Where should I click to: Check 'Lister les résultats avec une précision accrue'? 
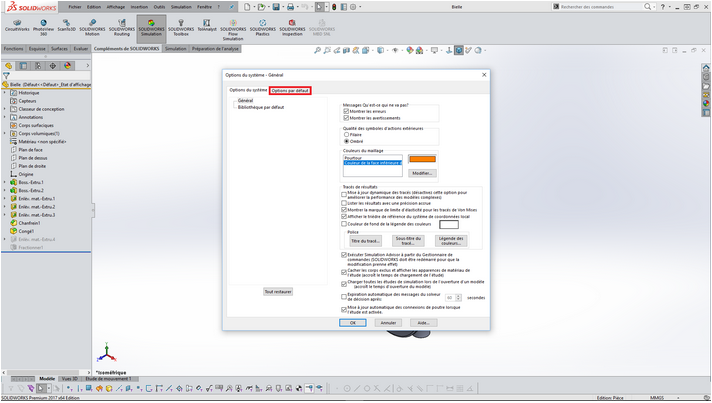point(344,203)
